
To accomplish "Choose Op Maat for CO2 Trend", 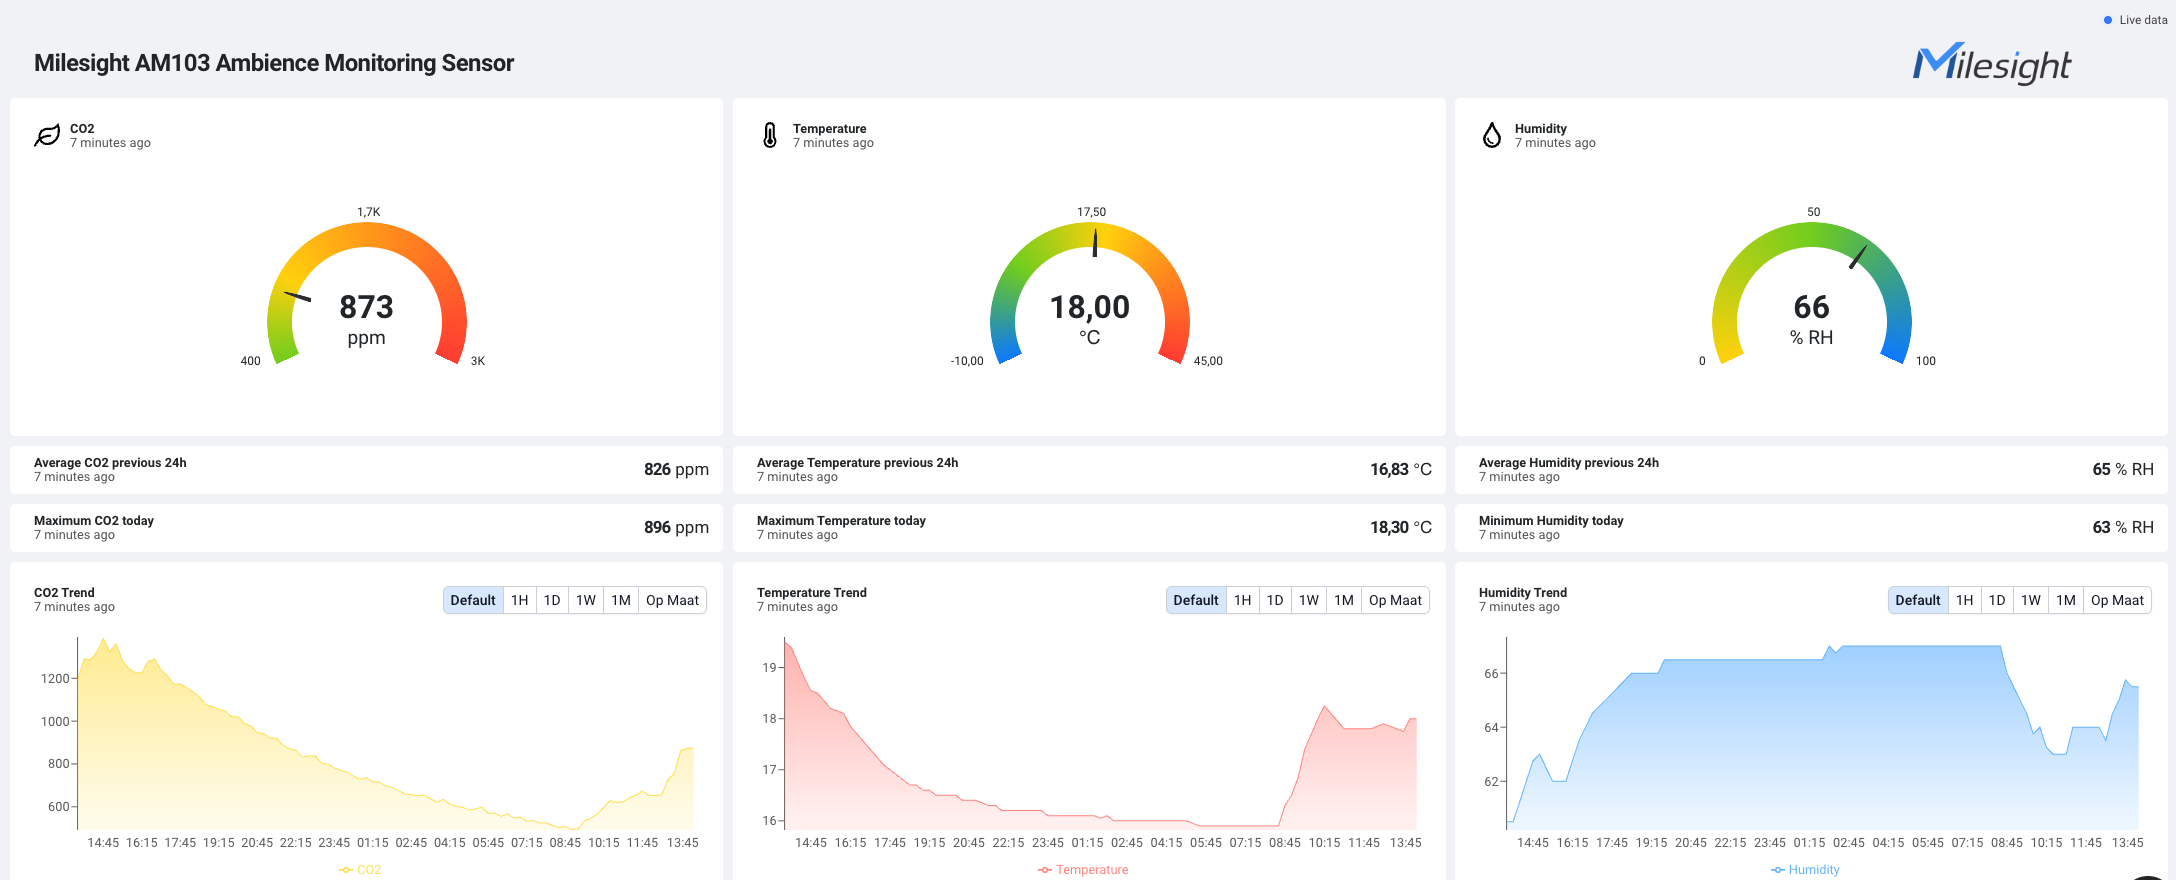I will coord(672,600).
